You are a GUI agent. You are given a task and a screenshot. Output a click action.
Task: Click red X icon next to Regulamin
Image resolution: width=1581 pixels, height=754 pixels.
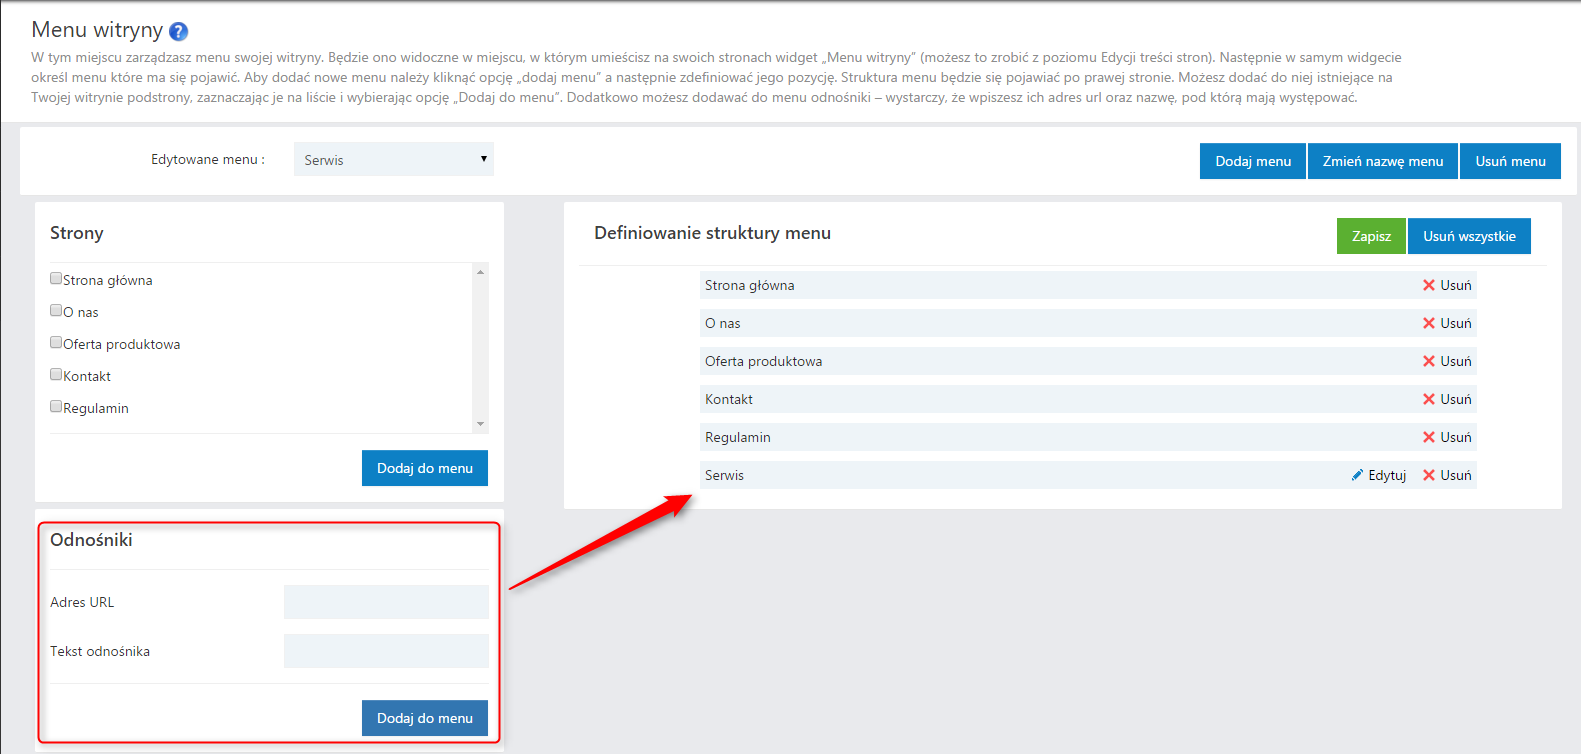click(x=1429, y=437)
